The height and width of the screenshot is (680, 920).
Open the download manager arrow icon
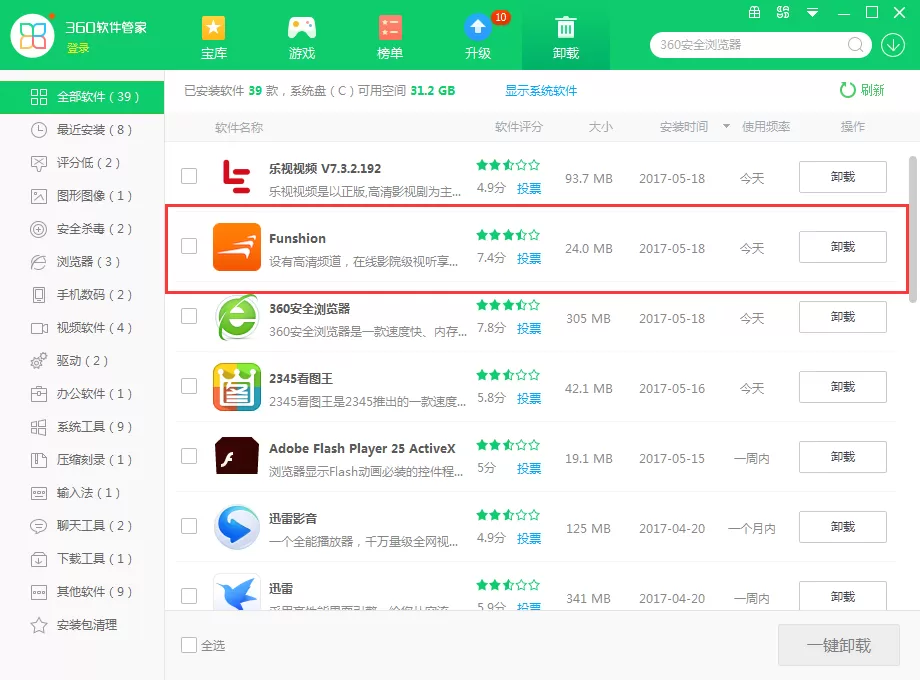[x=892, y=45]
